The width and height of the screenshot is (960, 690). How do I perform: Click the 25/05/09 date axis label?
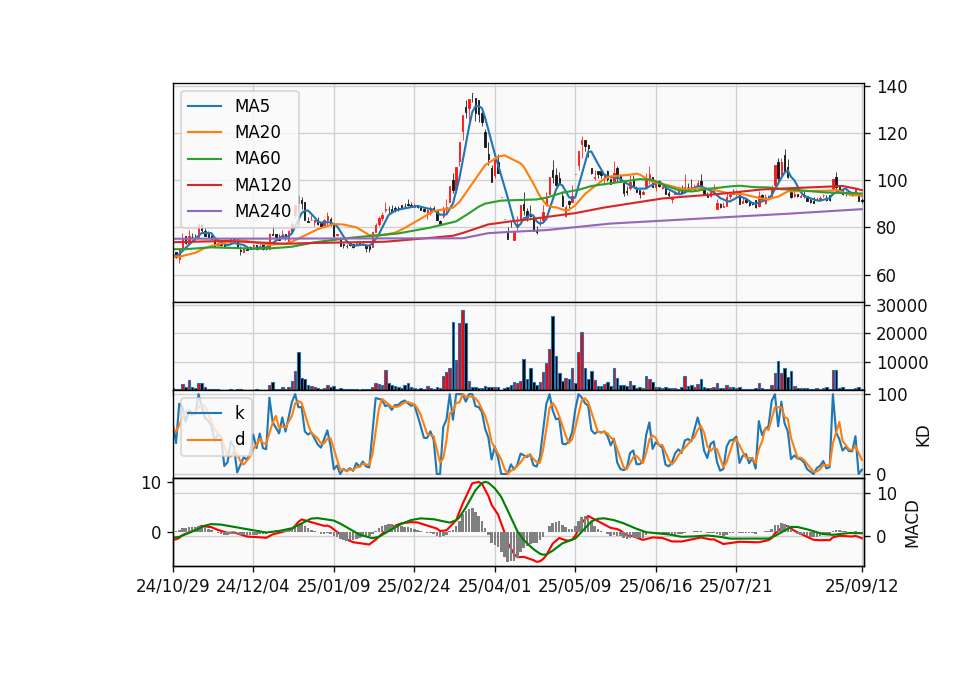pyautogui.click(x=575, y=586)
